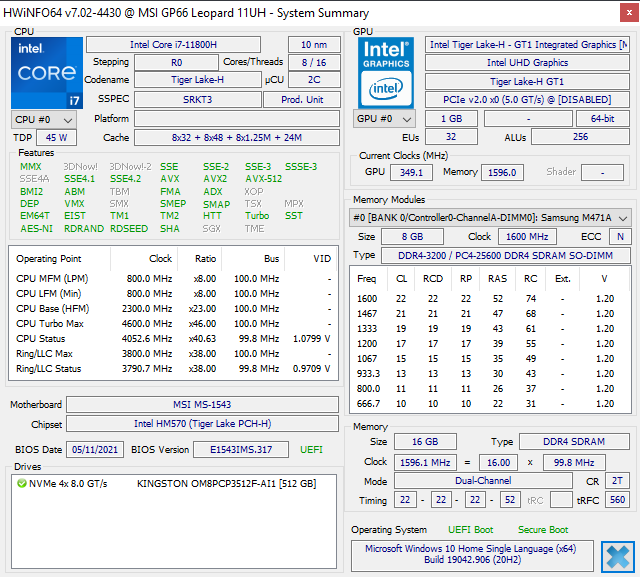Click the Intel Core i7 logo
Image resolution: width=640 pixels, height=577 pixels.
(46, 73)
